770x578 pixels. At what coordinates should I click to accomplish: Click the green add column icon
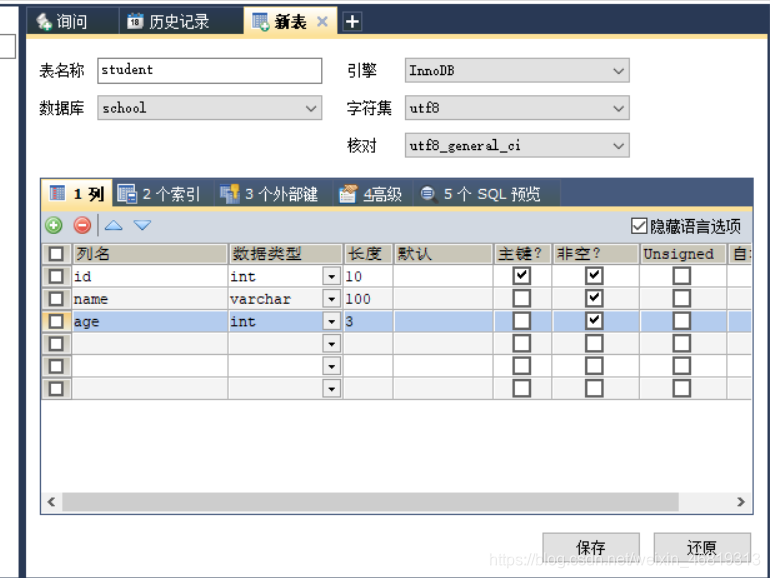pyautogui.click(x=54, y=225)
